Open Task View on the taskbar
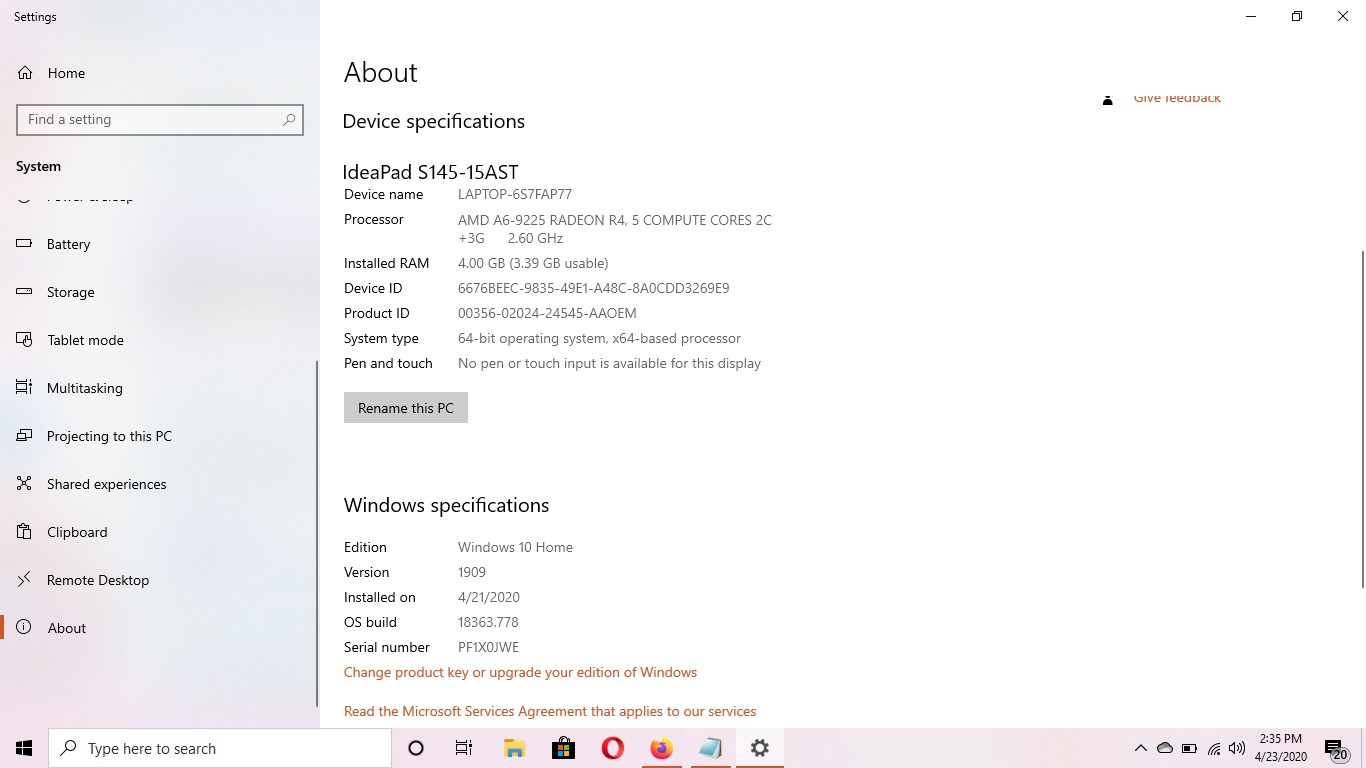The height and width of the screenshot is (768, 1366). pos(464,748)
